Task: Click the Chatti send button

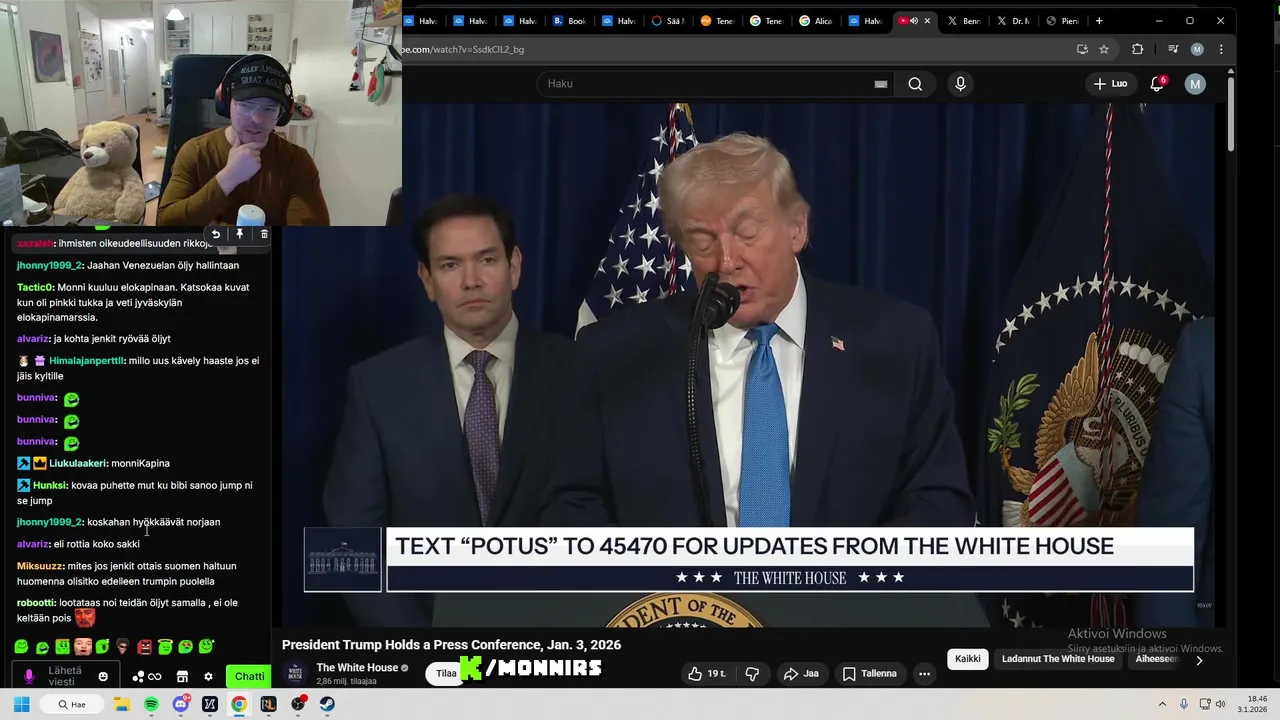Action: [249, 676]
